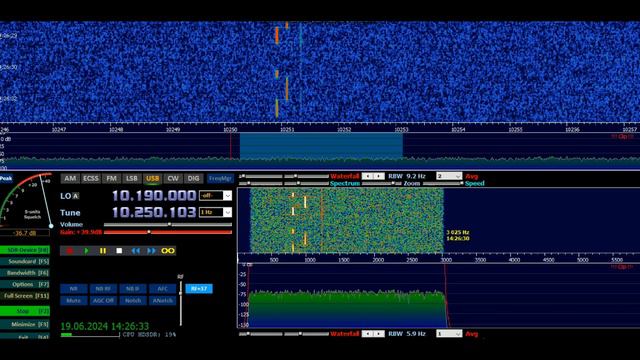
Task: Click the RF+17 attenuation button
Action: (x=199, y=289)
